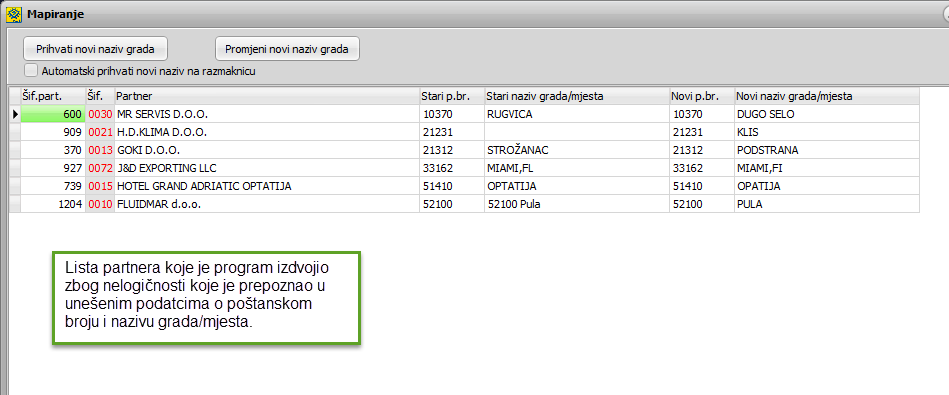Click red code cell 0072

point(100,168)
